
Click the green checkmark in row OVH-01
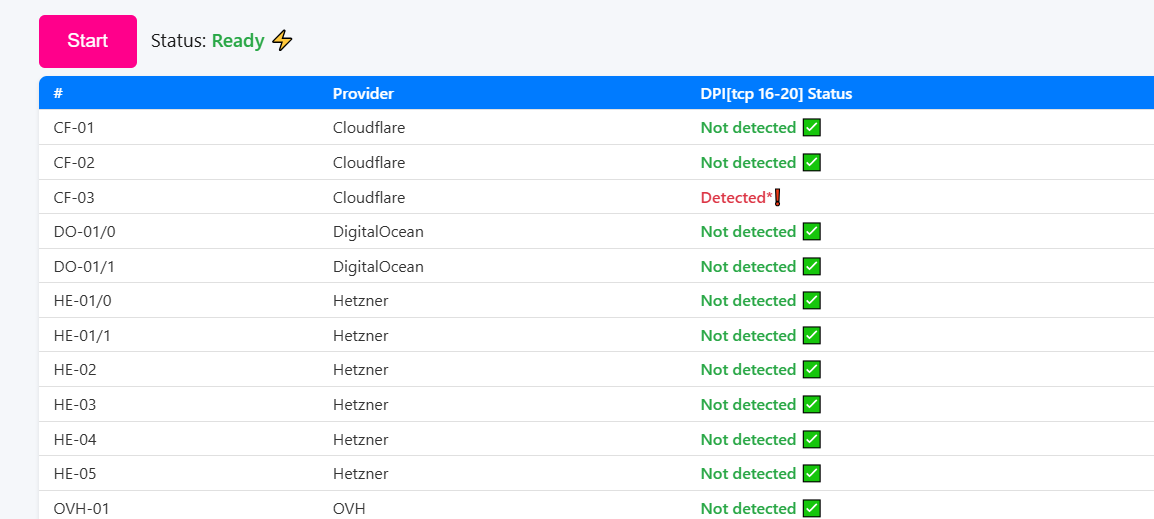(812, 508)
